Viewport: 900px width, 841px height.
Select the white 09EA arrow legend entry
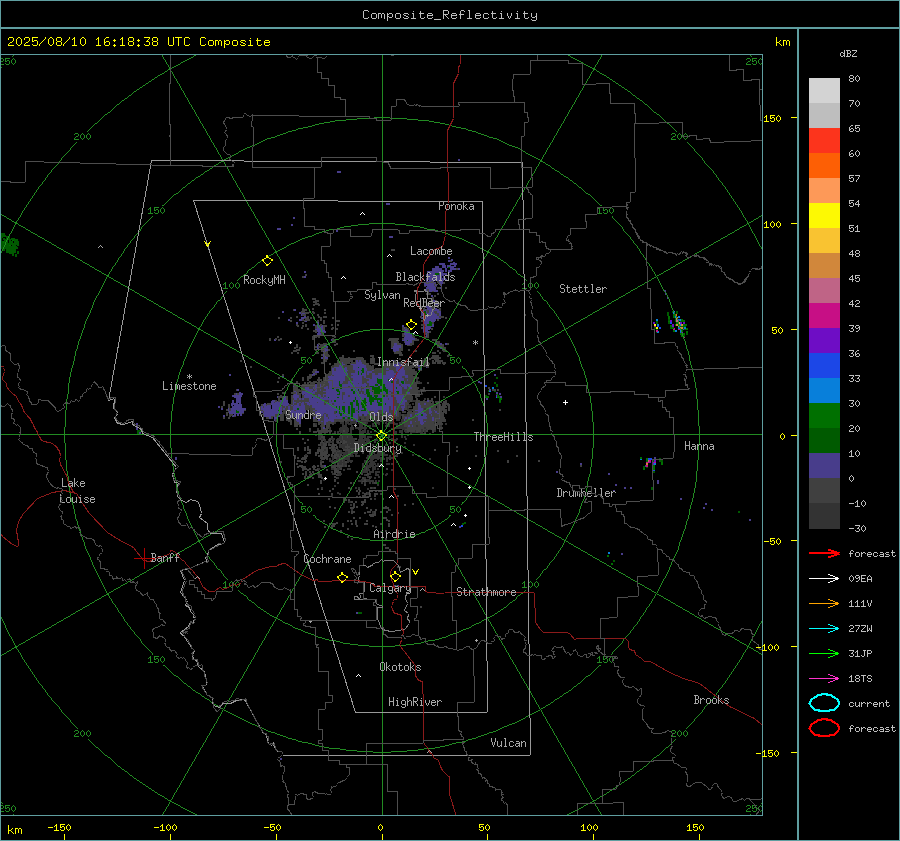824,578
